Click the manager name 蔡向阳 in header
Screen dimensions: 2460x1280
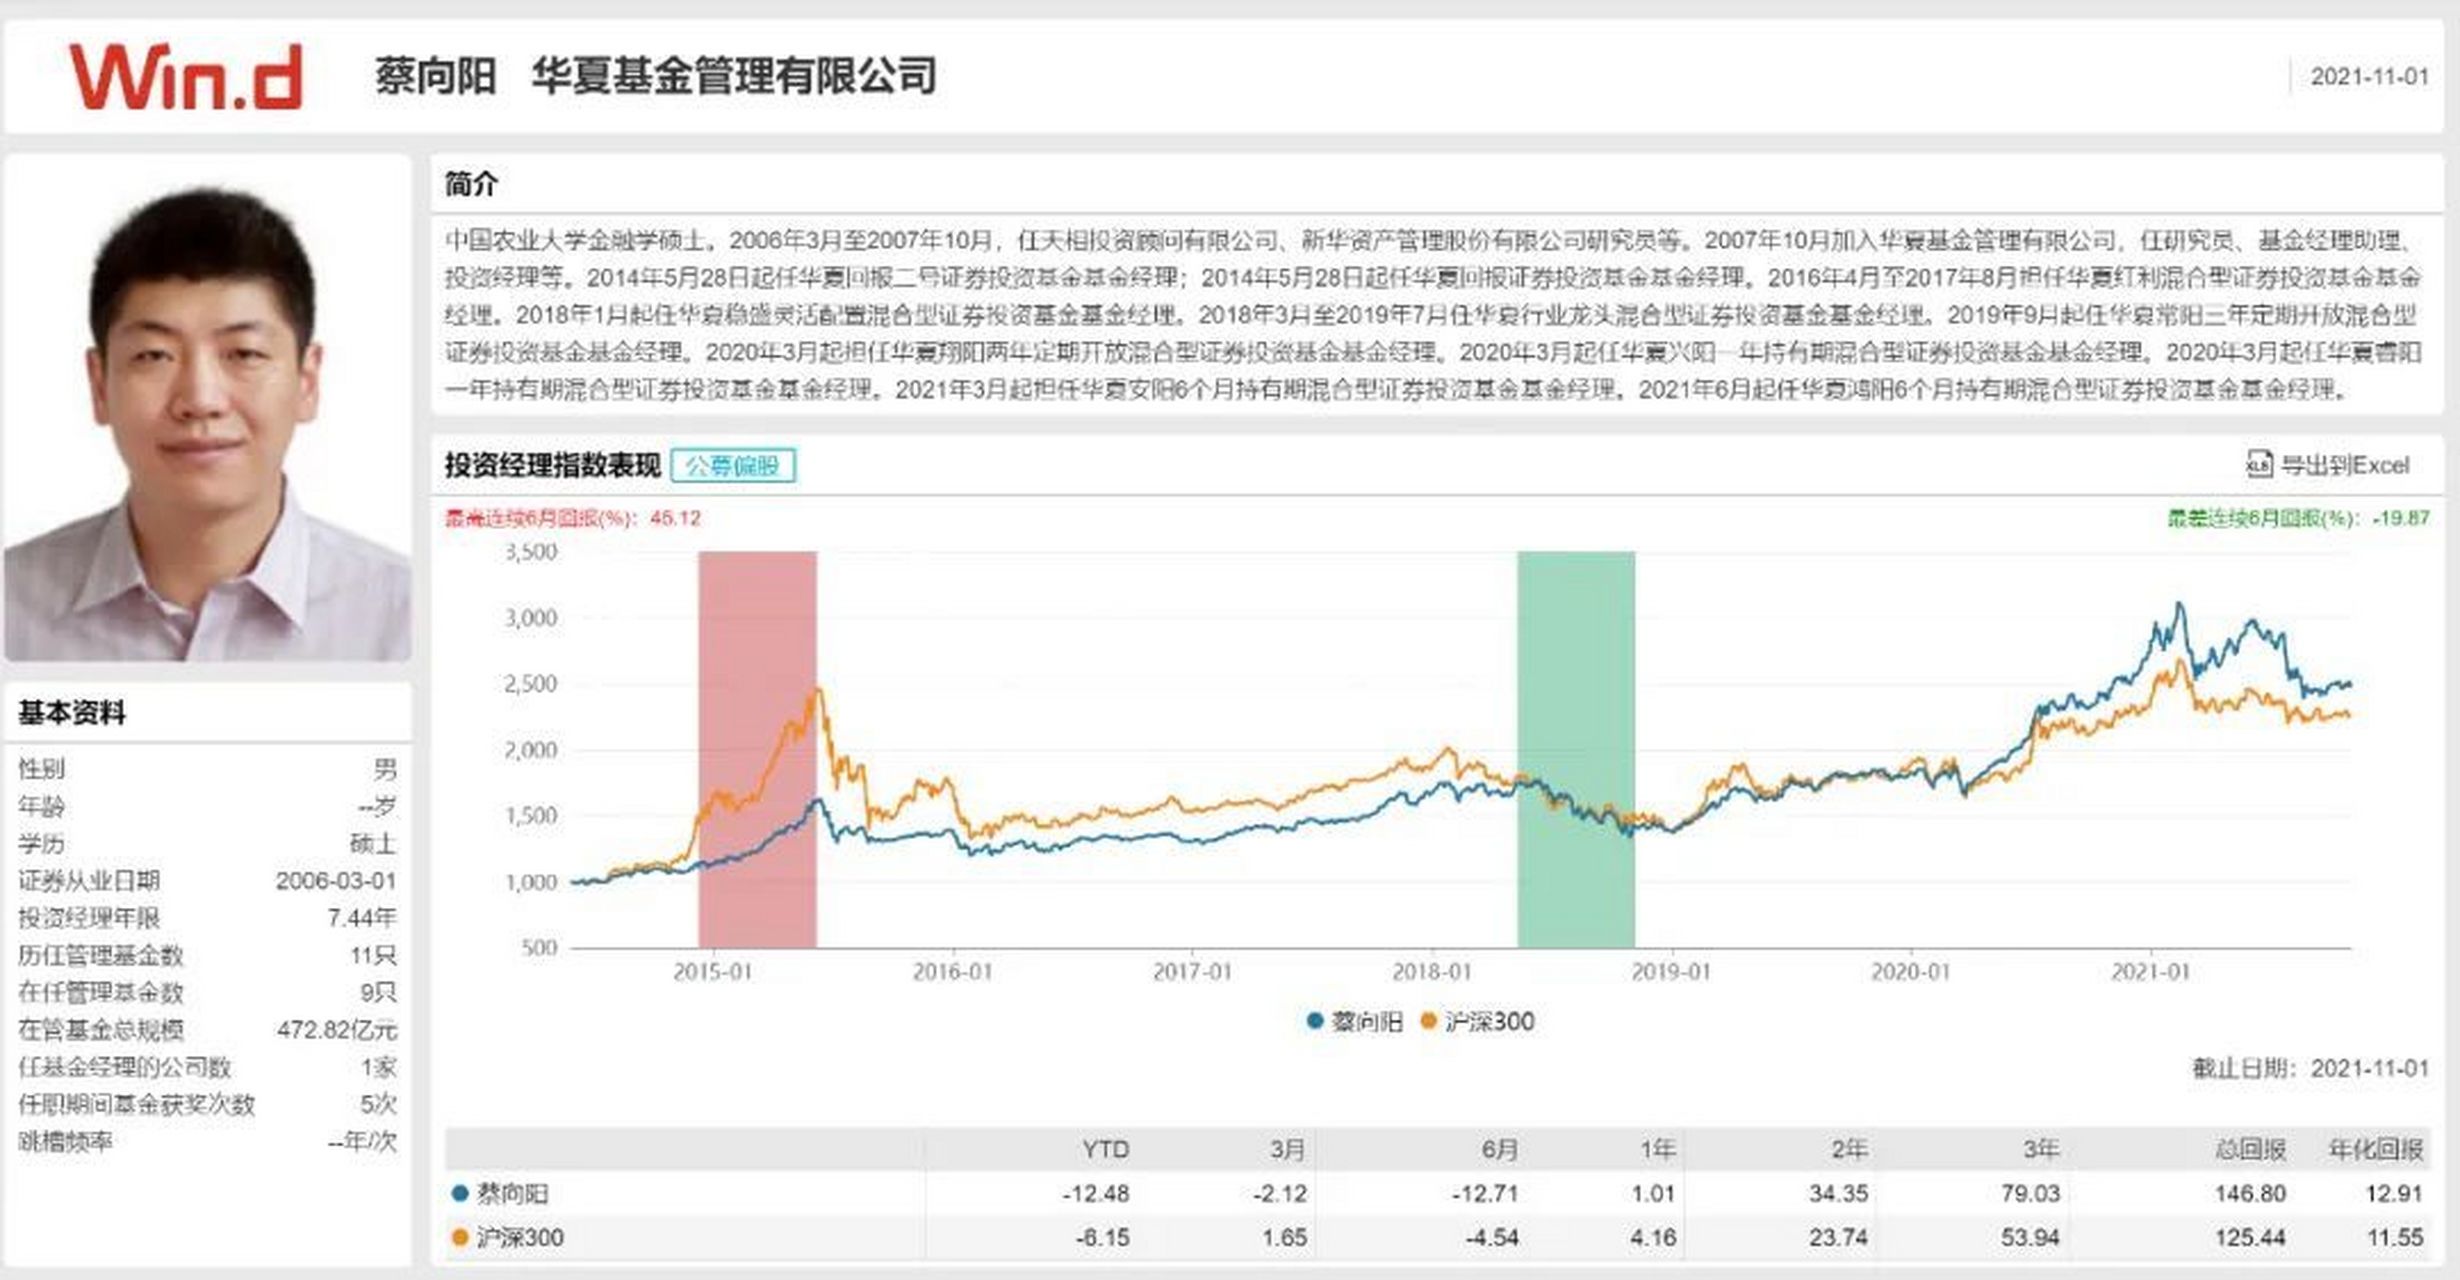tap(435, 76)
